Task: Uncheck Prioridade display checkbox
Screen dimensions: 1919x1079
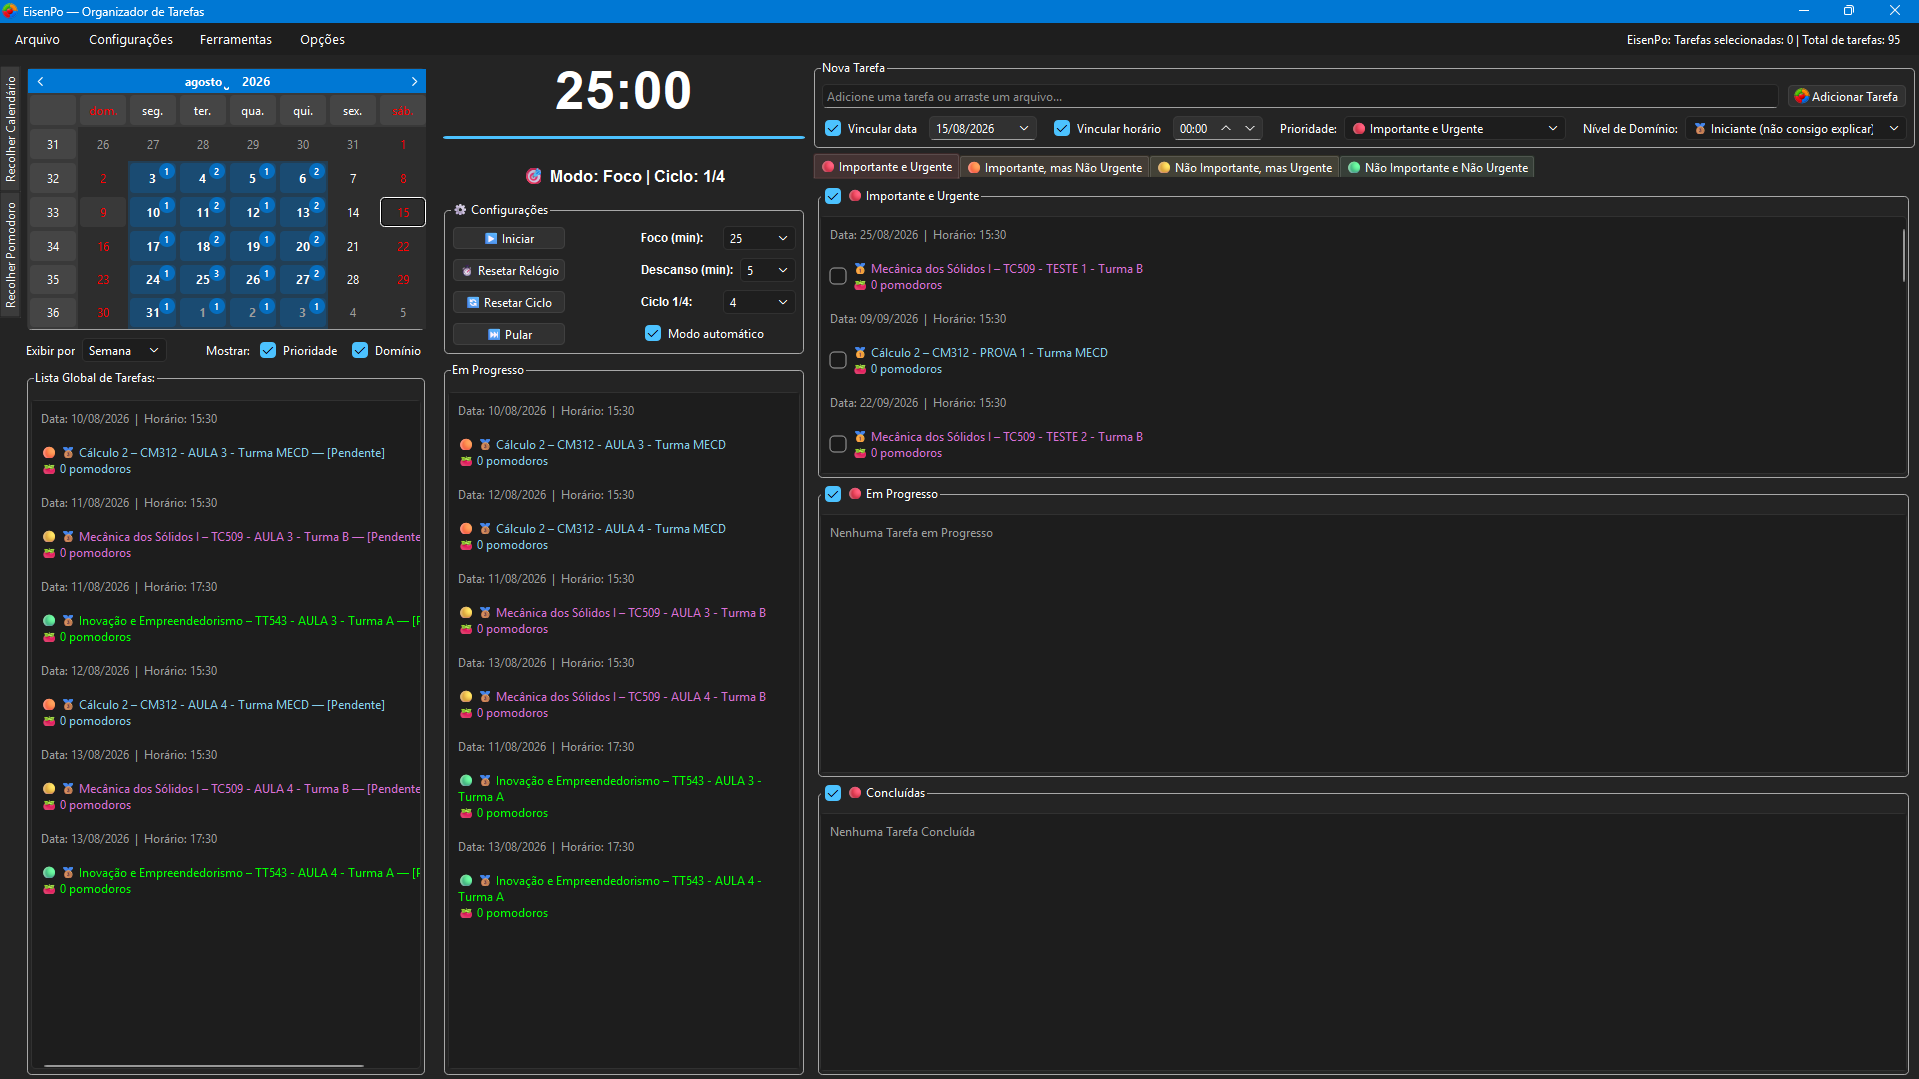Action: (268, 350)
